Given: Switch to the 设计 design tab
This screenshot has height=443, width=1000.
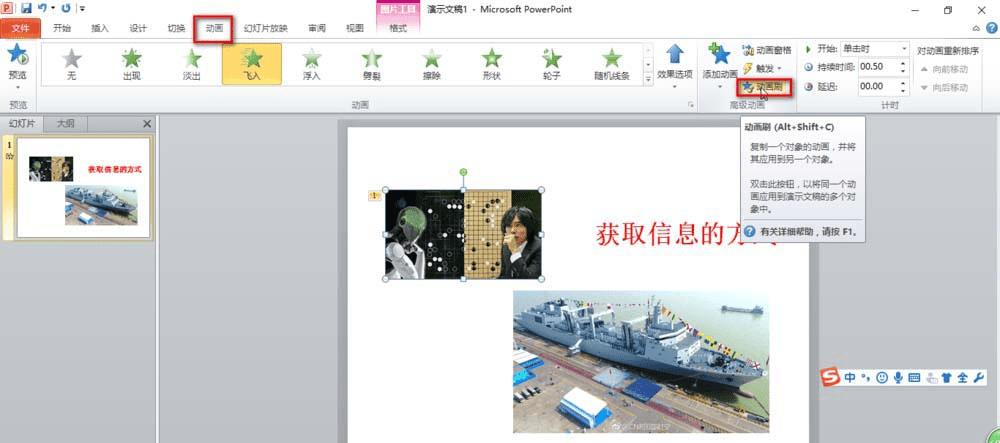Looking at the screenshot, I should coord(138,28).
